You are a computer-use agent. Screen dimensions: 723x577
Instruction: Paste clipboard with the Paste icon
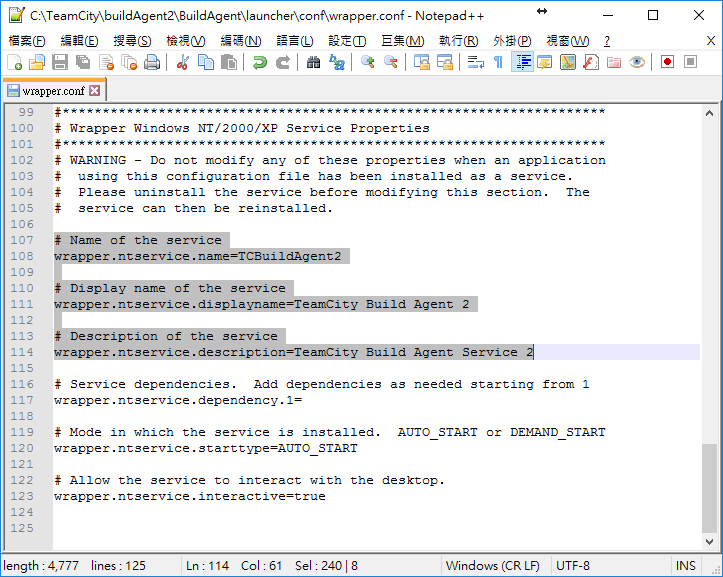(x=229, y=62)
